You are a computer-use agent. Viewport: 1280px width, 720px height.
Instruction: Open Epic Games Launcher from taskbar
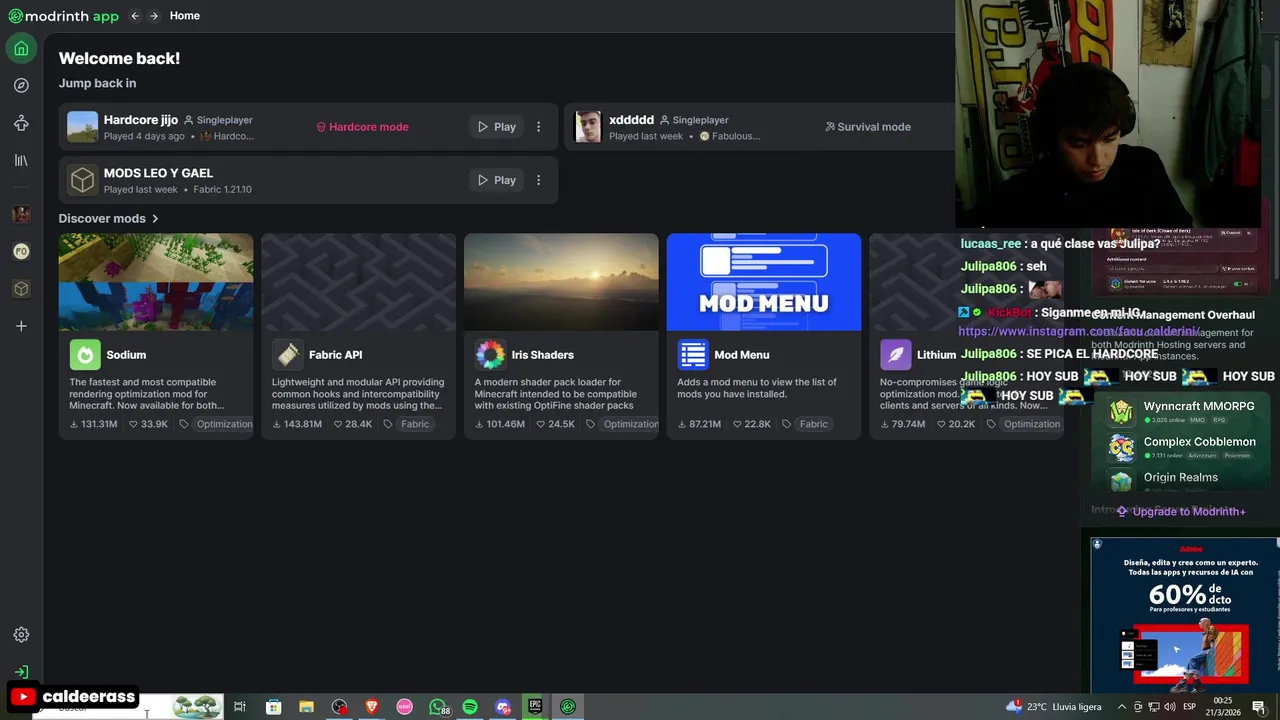click(535, 707)
